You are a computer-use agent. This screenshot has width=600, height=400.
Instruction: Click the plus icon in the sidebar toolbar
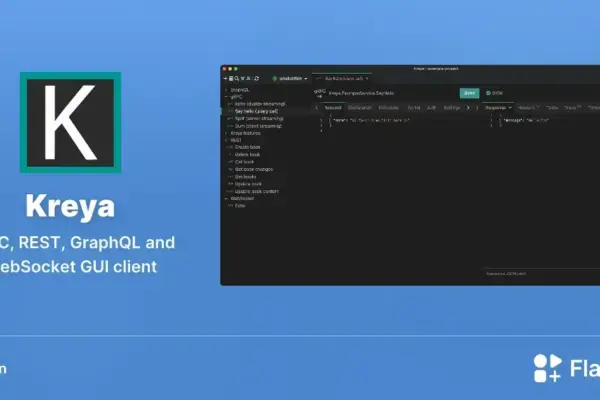225,78
